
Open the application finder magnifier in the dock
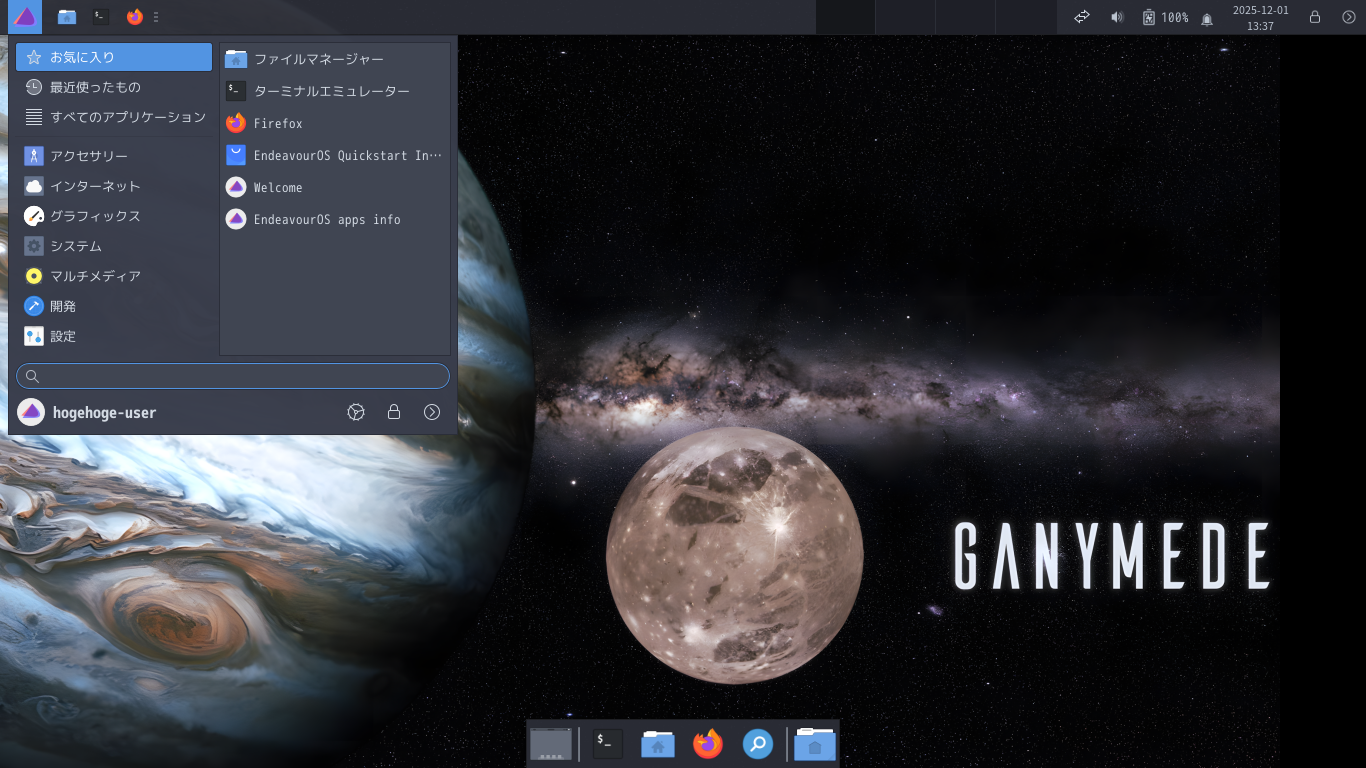click(x=757, y=744)
